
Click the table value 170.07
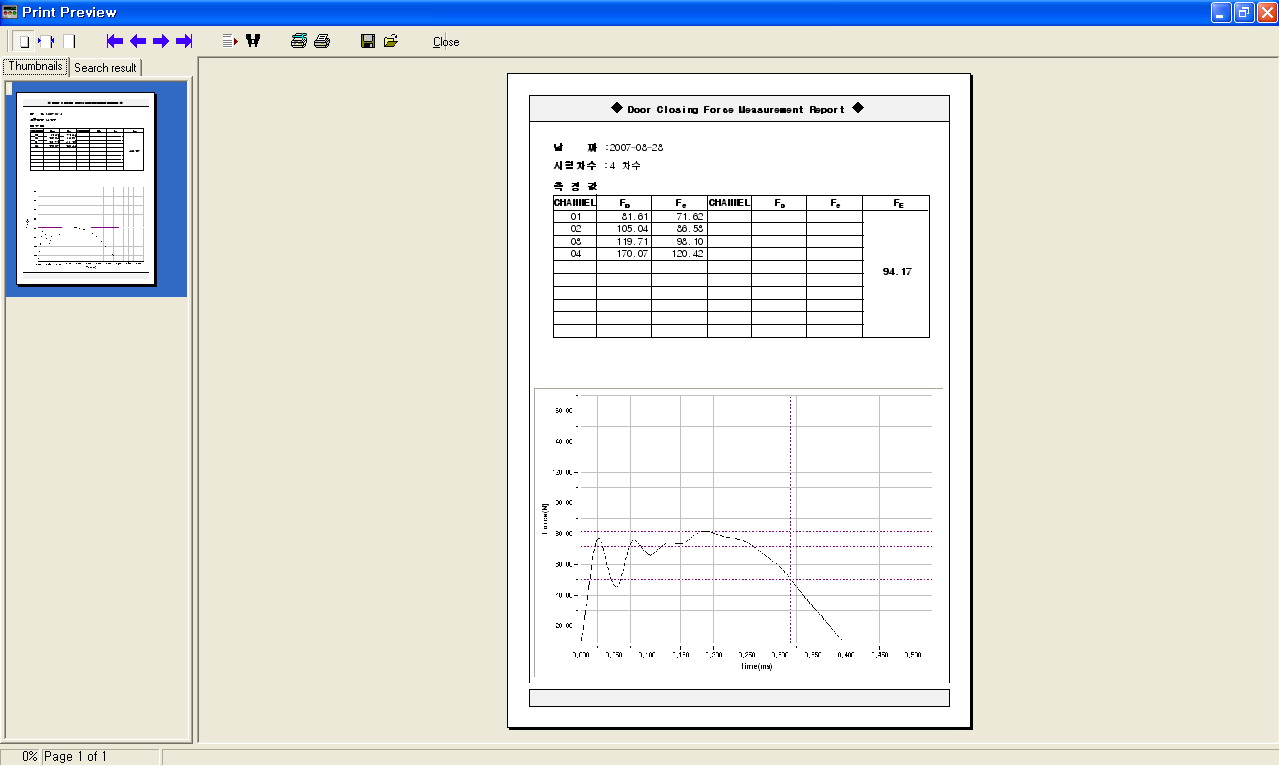tap(632, 254)
